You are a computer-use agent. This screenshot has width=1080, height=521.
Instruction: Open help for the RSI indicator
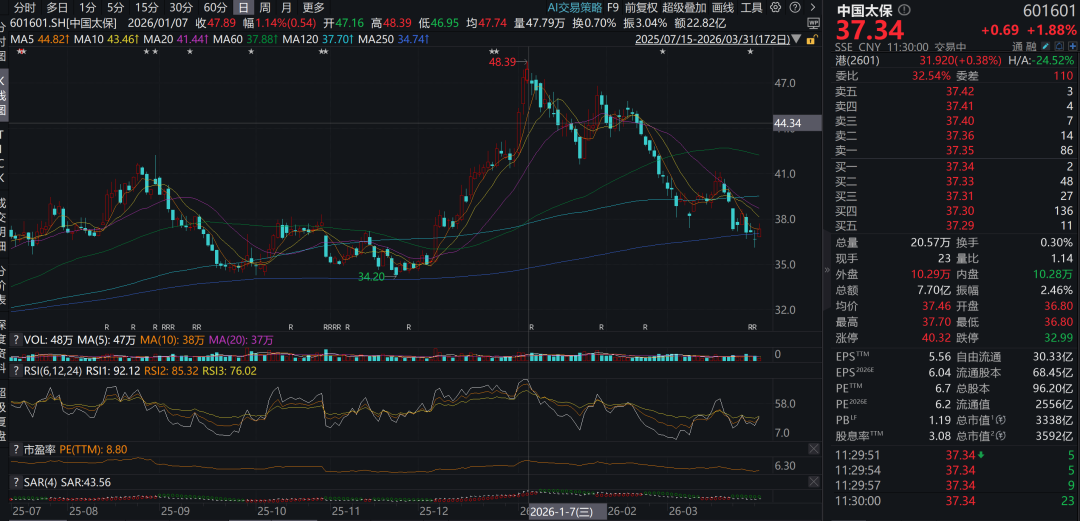coord(16,370)
